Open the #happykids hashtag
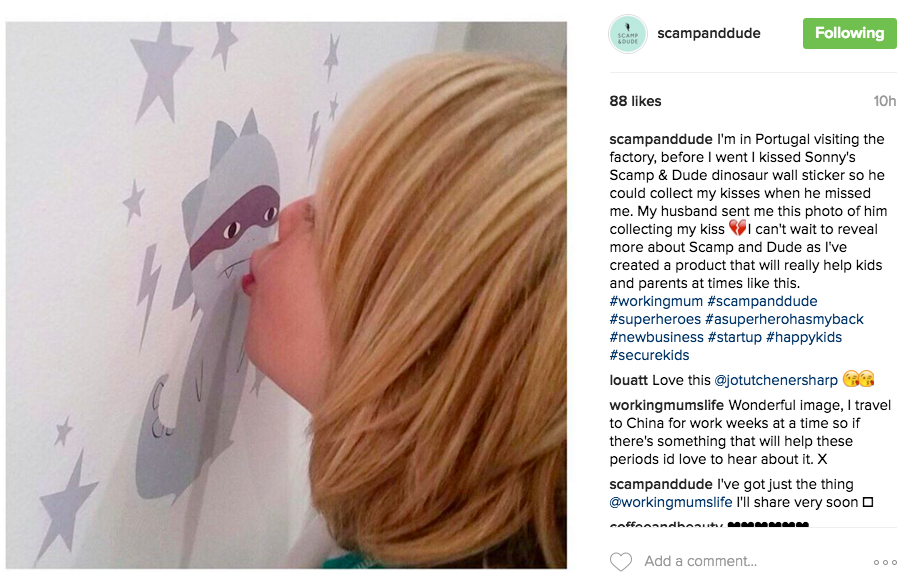 [804, 337]
